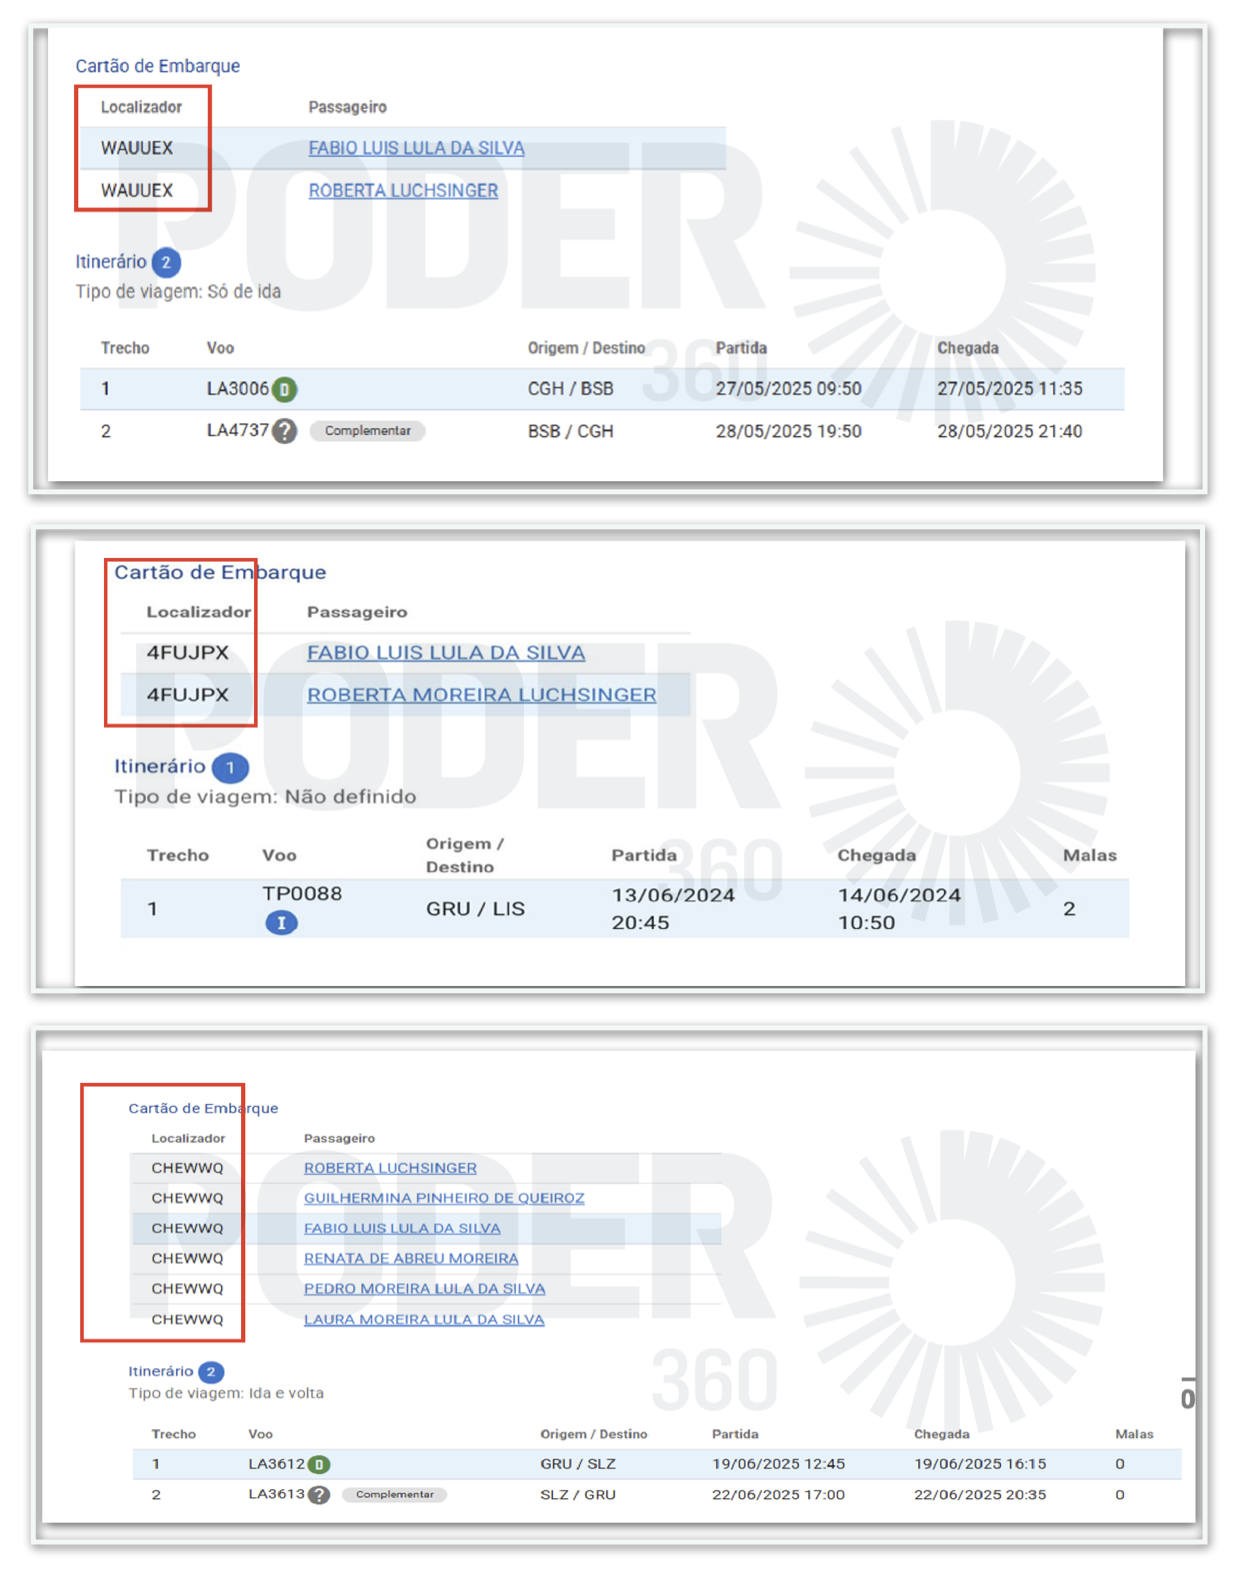Open Fabio Luis Lula da Silva under locator WAUUEX

pos(416,148)
